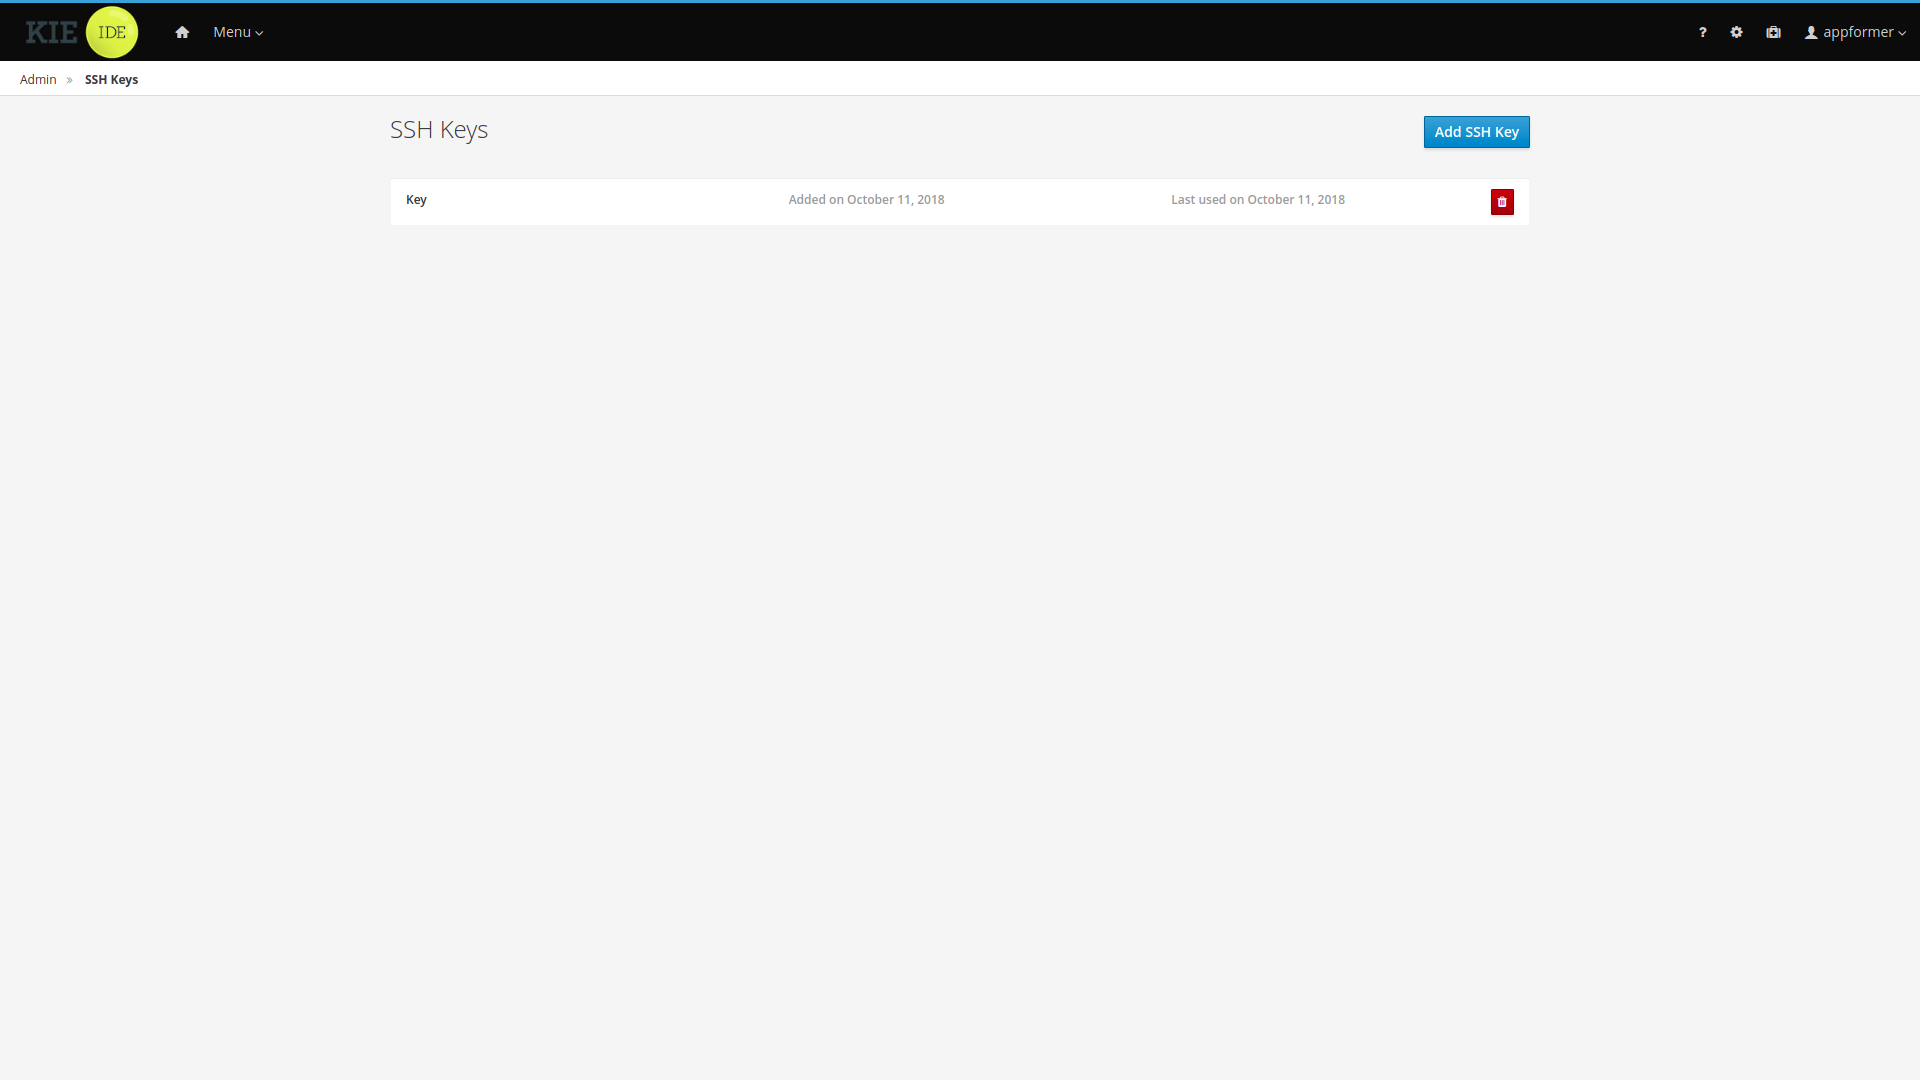Click the yellow IDE circle logo
The image size is (1920, 1080).
pyautogui.click(x=111, y=32)
